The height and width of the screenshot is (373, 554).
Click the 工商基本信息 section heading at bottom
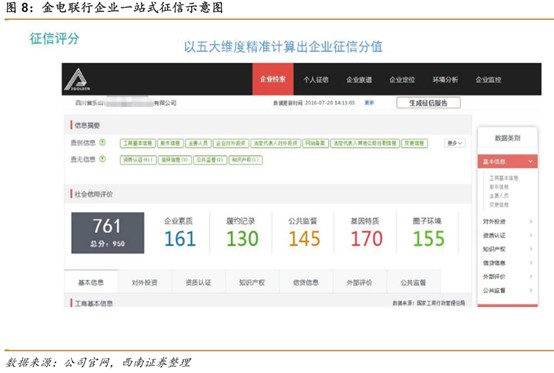(93, 303)
